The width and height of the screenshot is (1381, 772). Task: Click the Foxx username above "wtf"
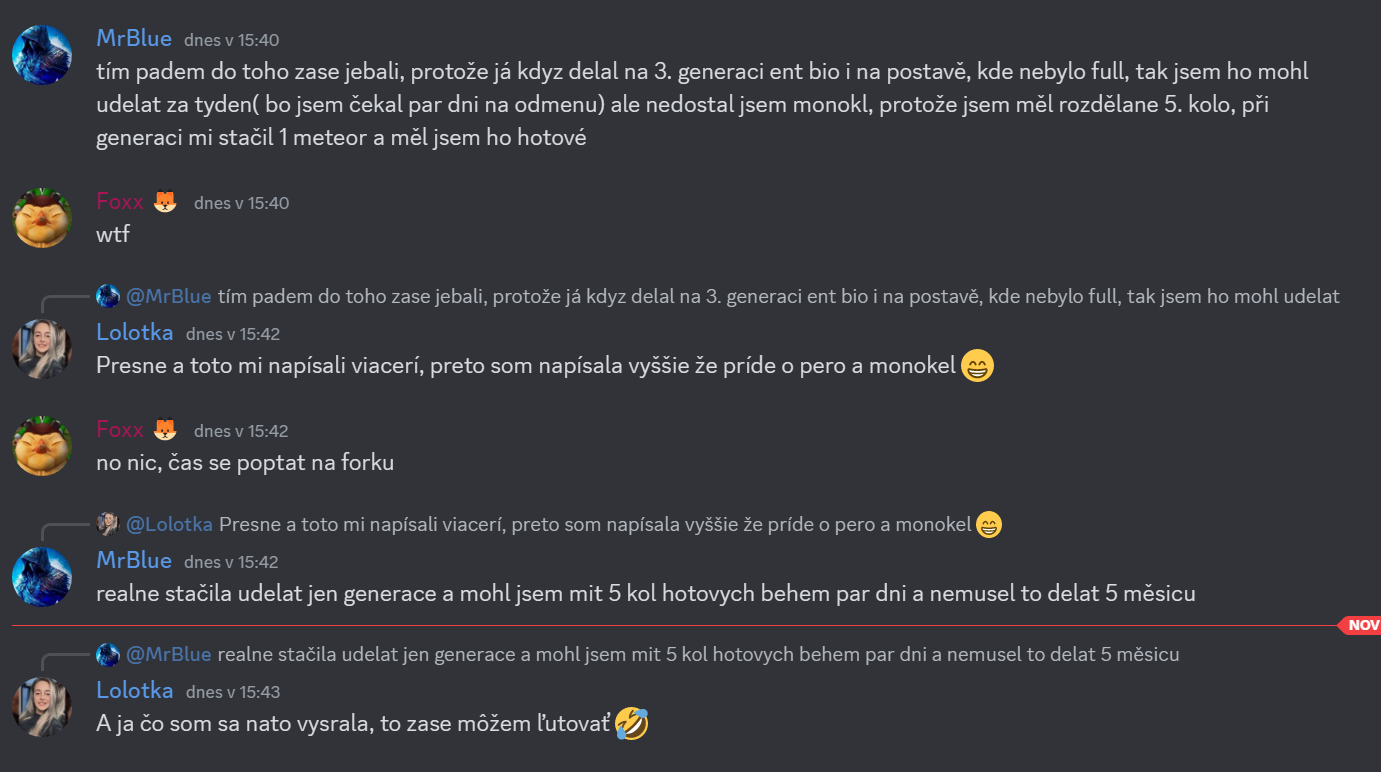pyautogui.click(x=120, y=202)
